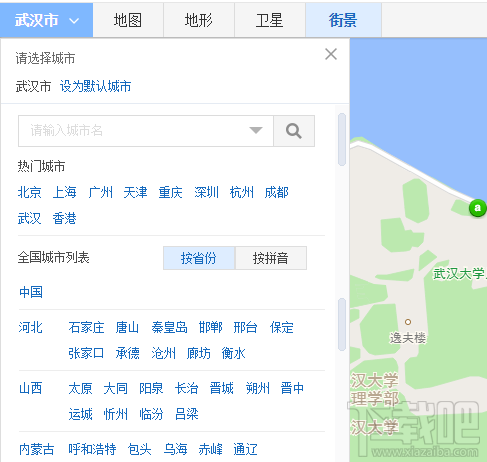
Task: Switch to the 卫星 satellite view tab
Action: [x=270, y=20]
